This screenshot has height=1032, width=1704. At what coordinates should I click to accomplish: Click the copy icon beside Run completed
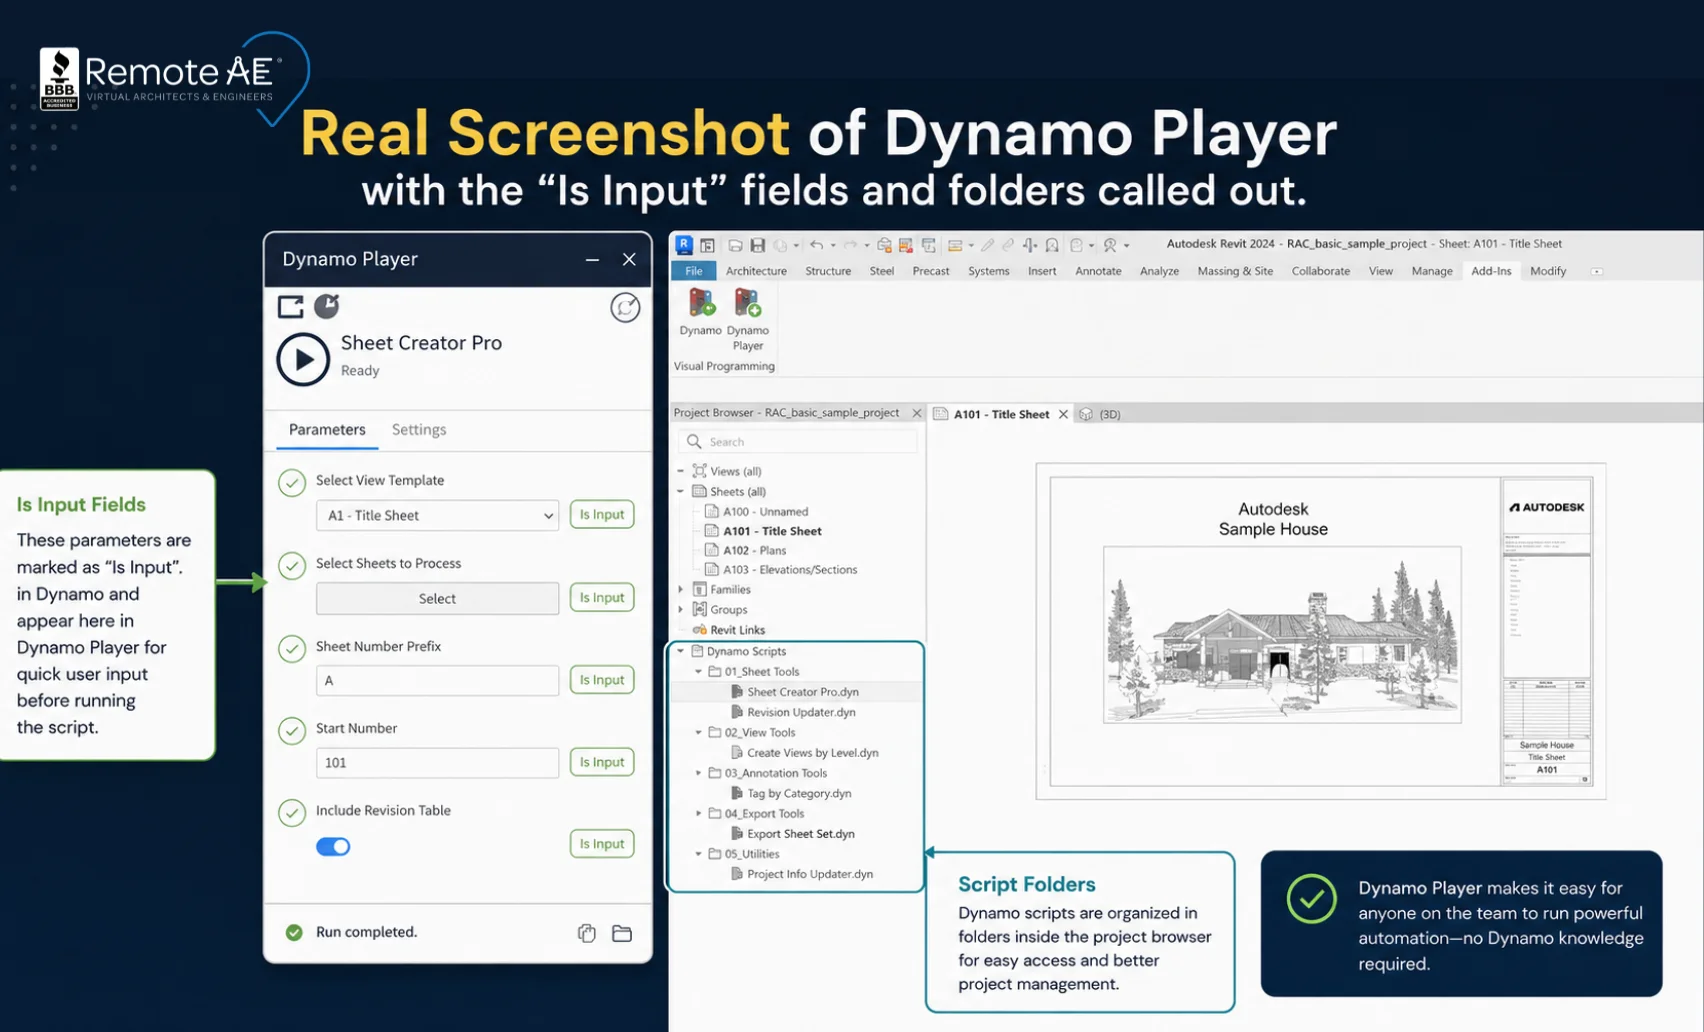tap(586, 932)
